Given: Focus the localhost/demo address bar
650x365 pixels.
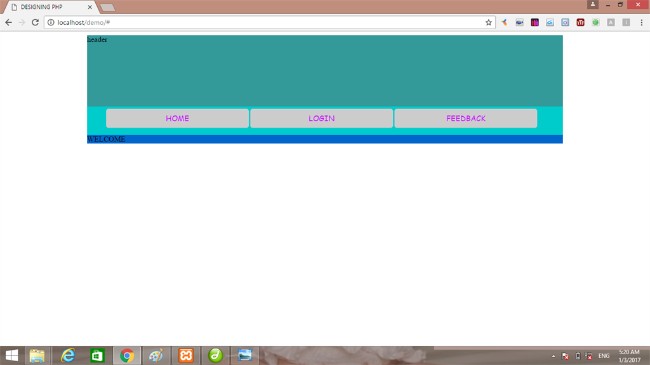Looking at the screenshot, I should [x=269, y=22].
